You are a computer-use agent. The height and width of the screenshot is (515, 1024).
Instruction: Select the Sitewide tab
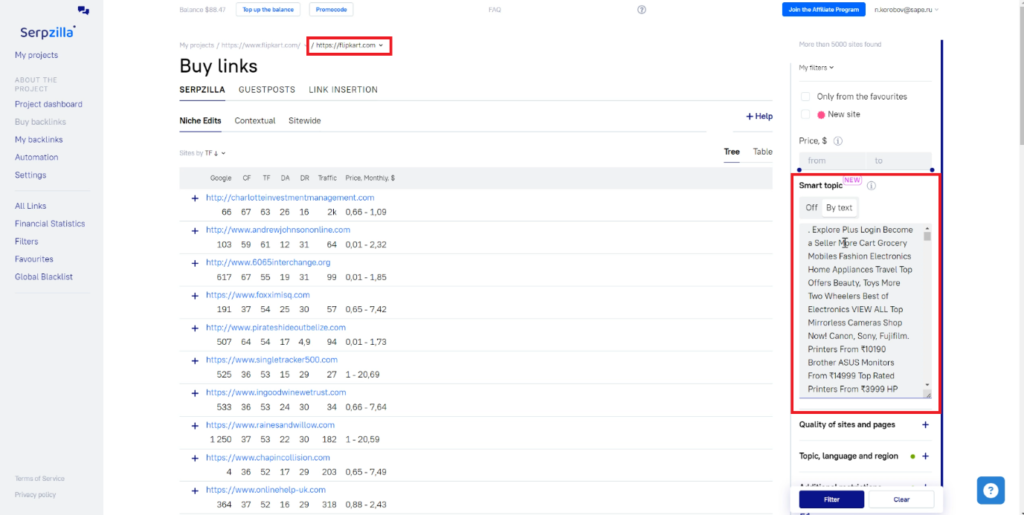304,121
